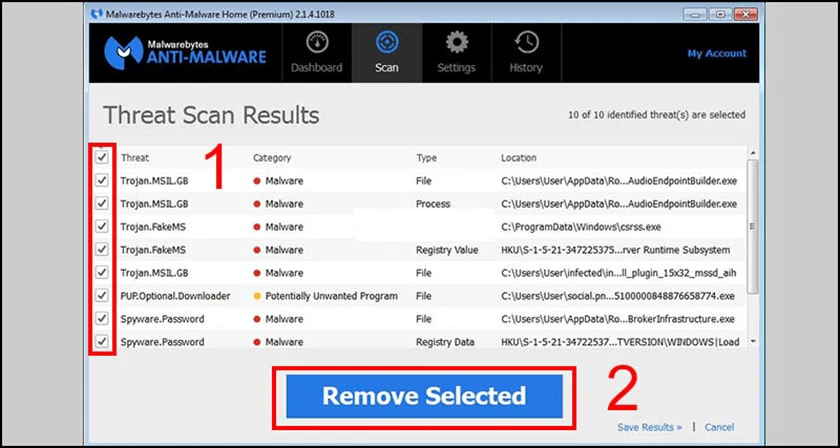
Task: Click location ending in BrokerInfrastructure.exe
Action: [x=618, y=319]
